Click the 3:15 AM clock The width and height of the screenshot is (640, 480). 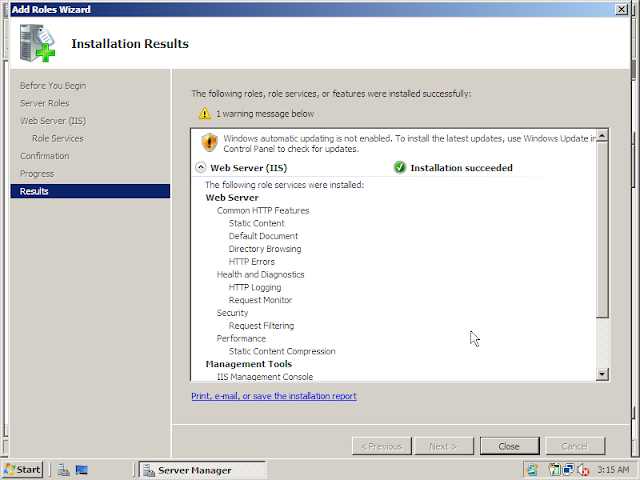(x=613, y=469)
